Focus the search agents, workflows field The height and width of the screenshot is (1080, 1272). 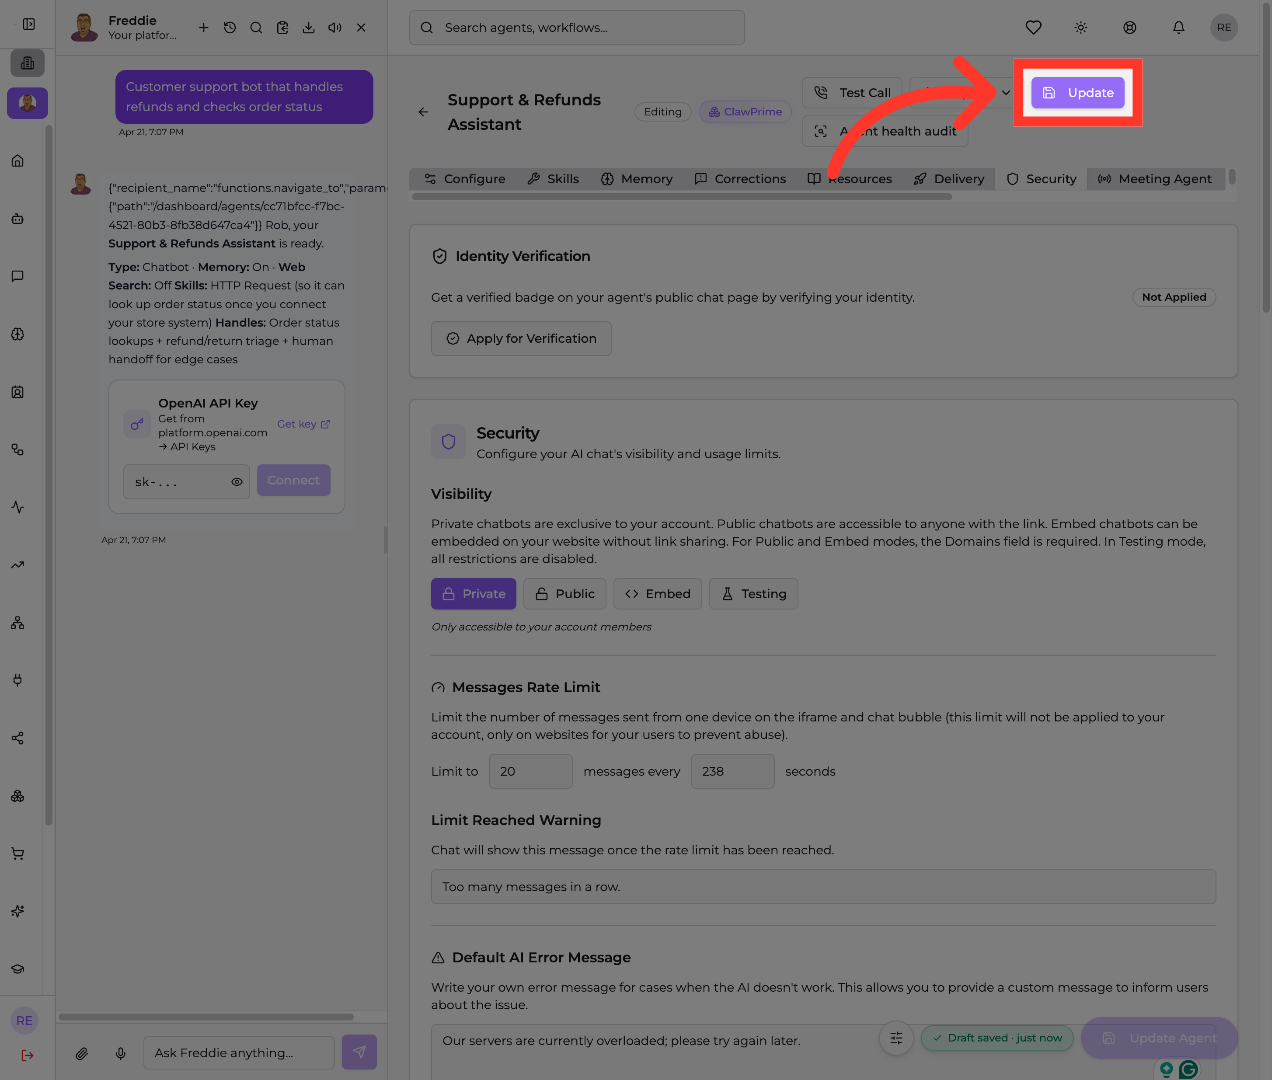577,28
